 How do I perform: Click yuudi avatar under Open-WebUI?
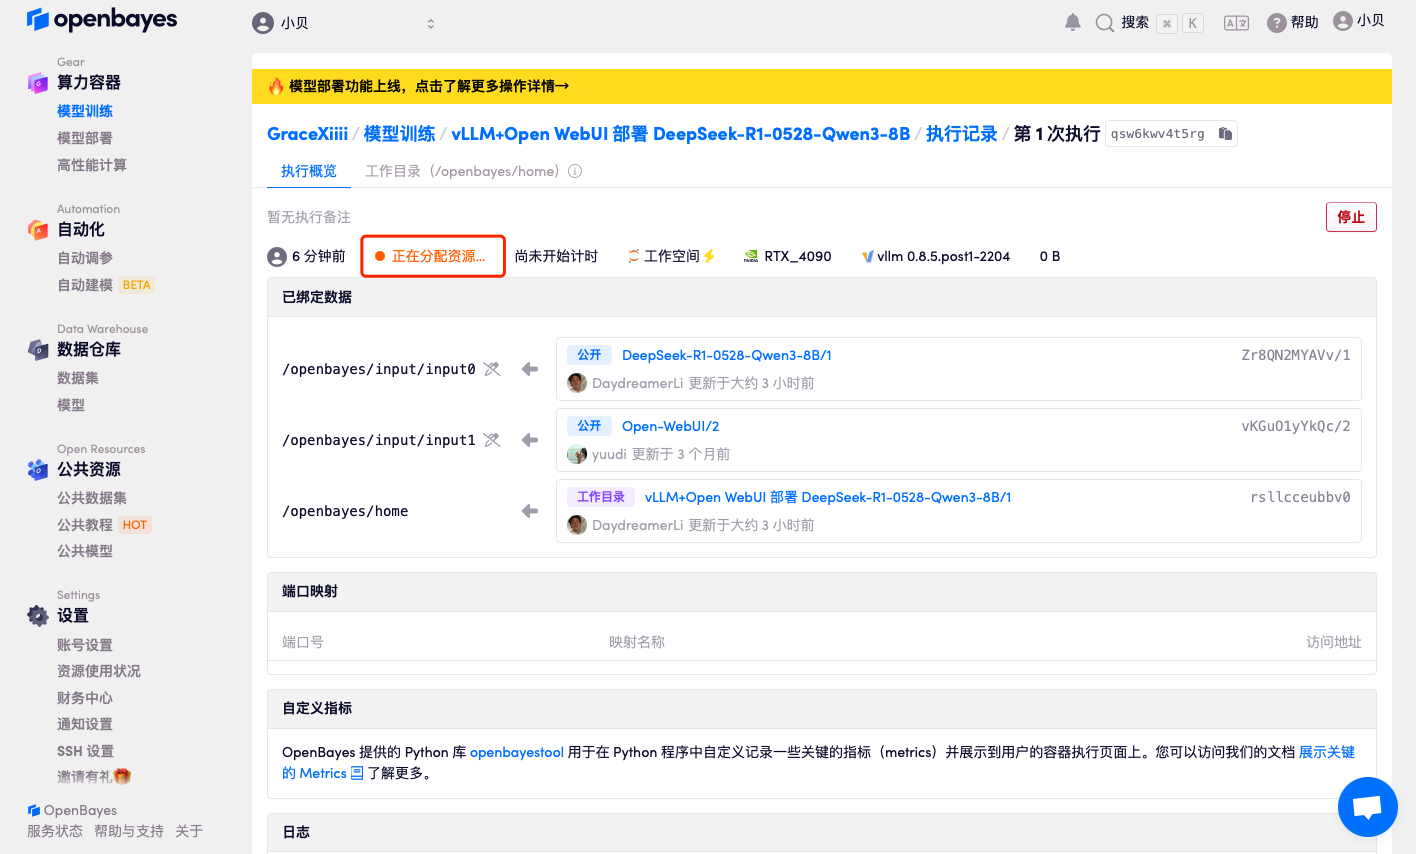pyautogui.click(x=577, y=454)
